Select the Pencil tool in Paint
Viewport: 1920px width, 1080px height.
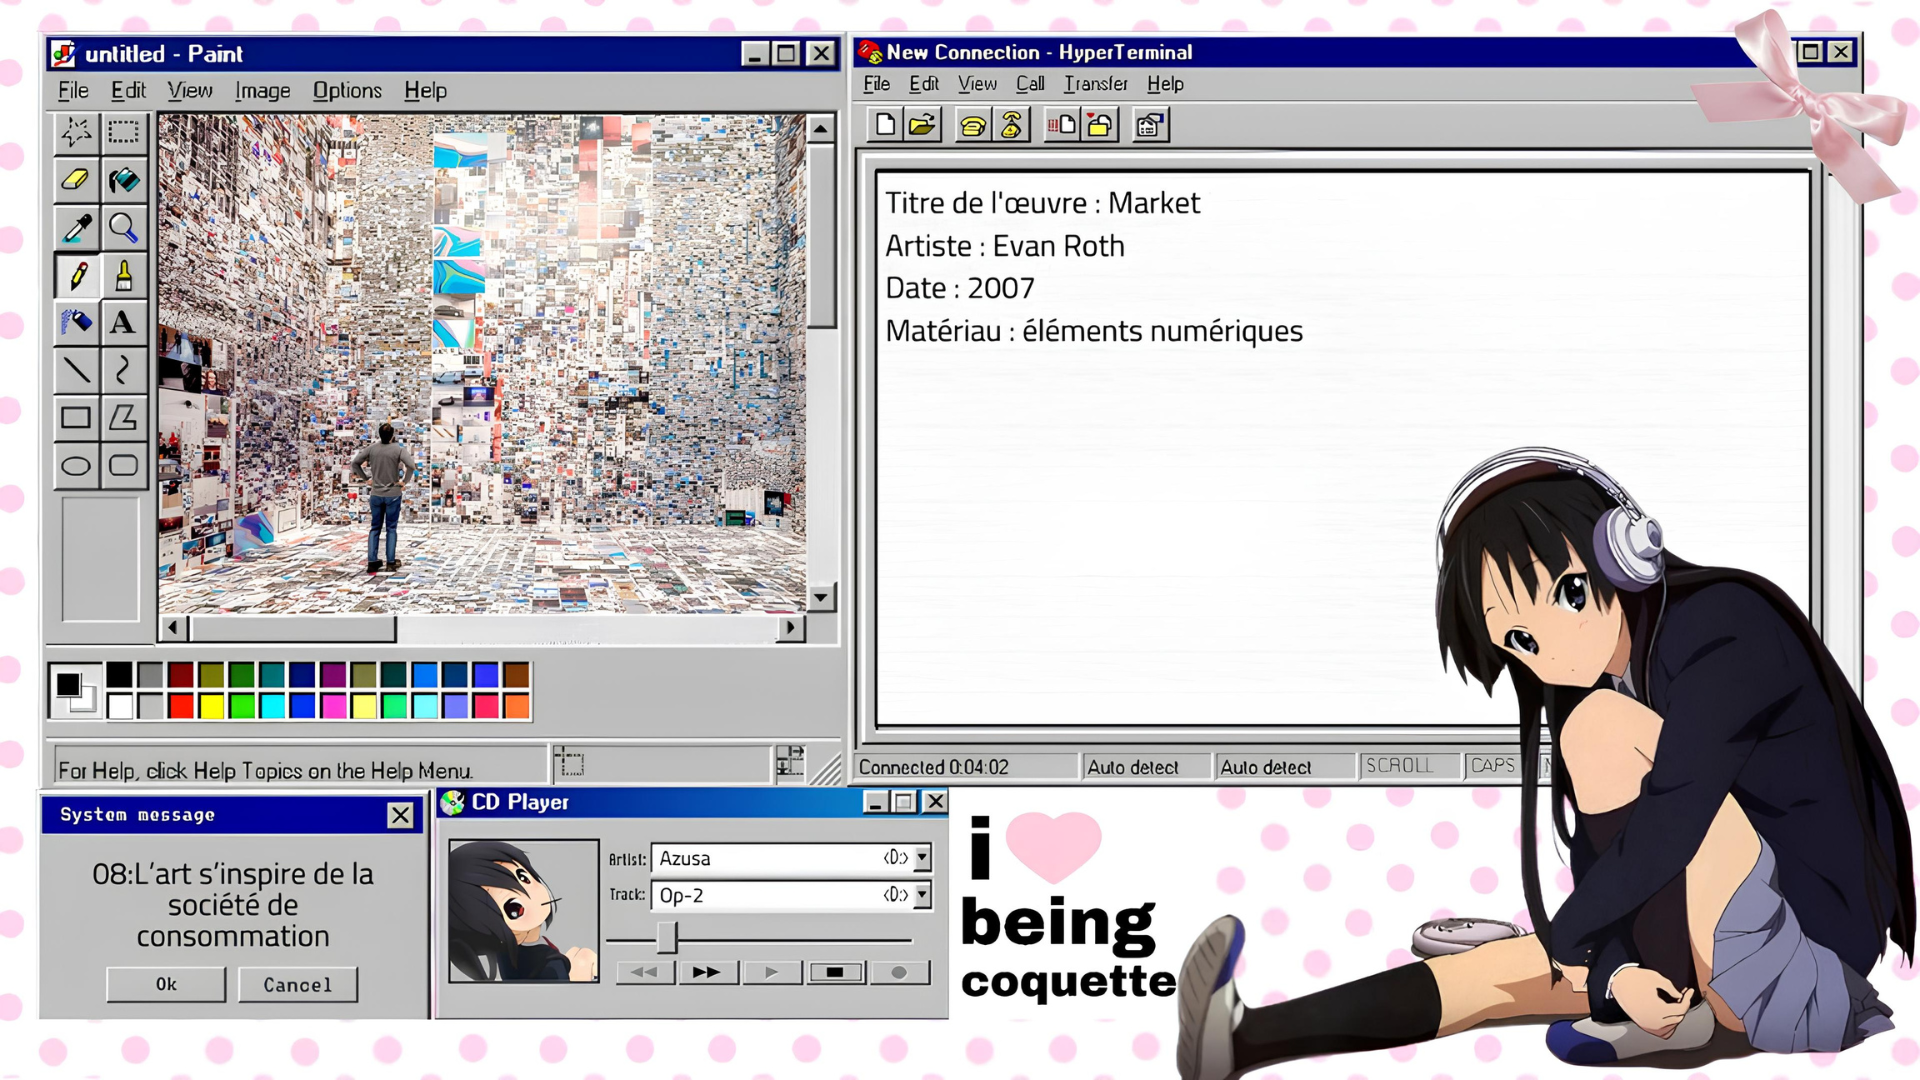(76, 275)
